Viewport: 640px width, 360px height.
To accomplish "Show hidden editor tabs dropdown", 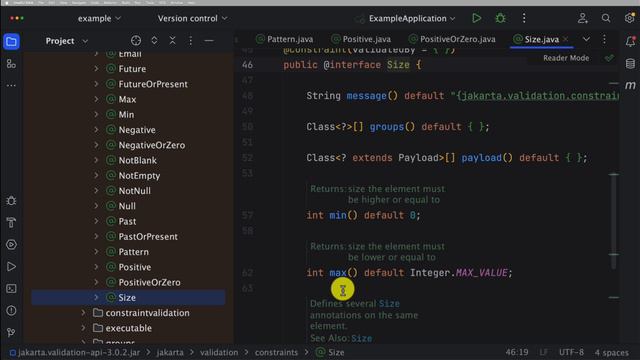I will pyautogui.click(x=586, y=39).
